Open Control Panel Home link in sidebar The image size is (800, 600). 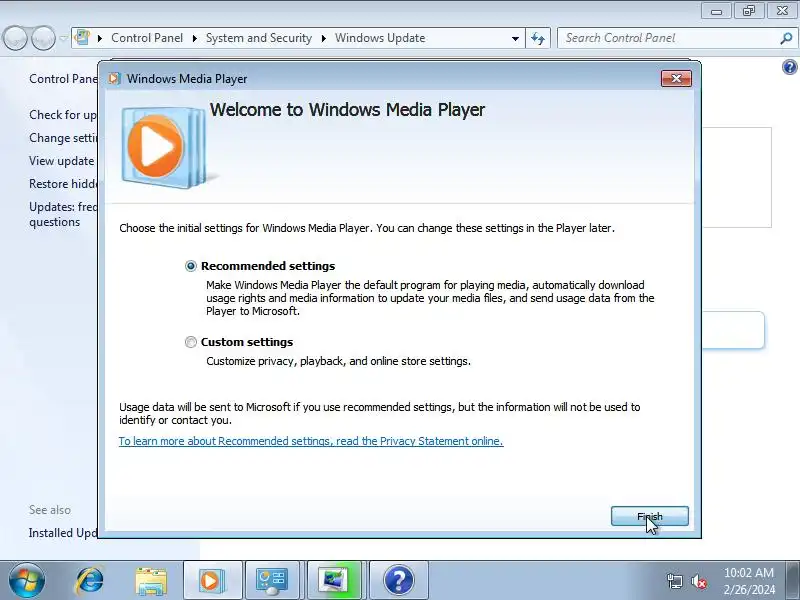(x=63, y=79)
